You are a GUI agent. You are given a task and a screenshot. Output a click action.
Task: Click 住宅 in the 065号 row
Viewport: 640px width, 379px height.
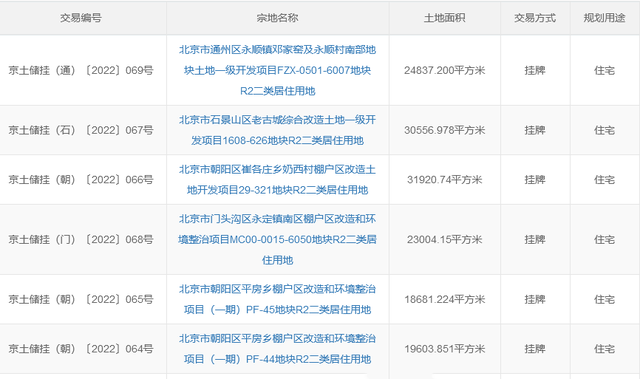point(604,299)
